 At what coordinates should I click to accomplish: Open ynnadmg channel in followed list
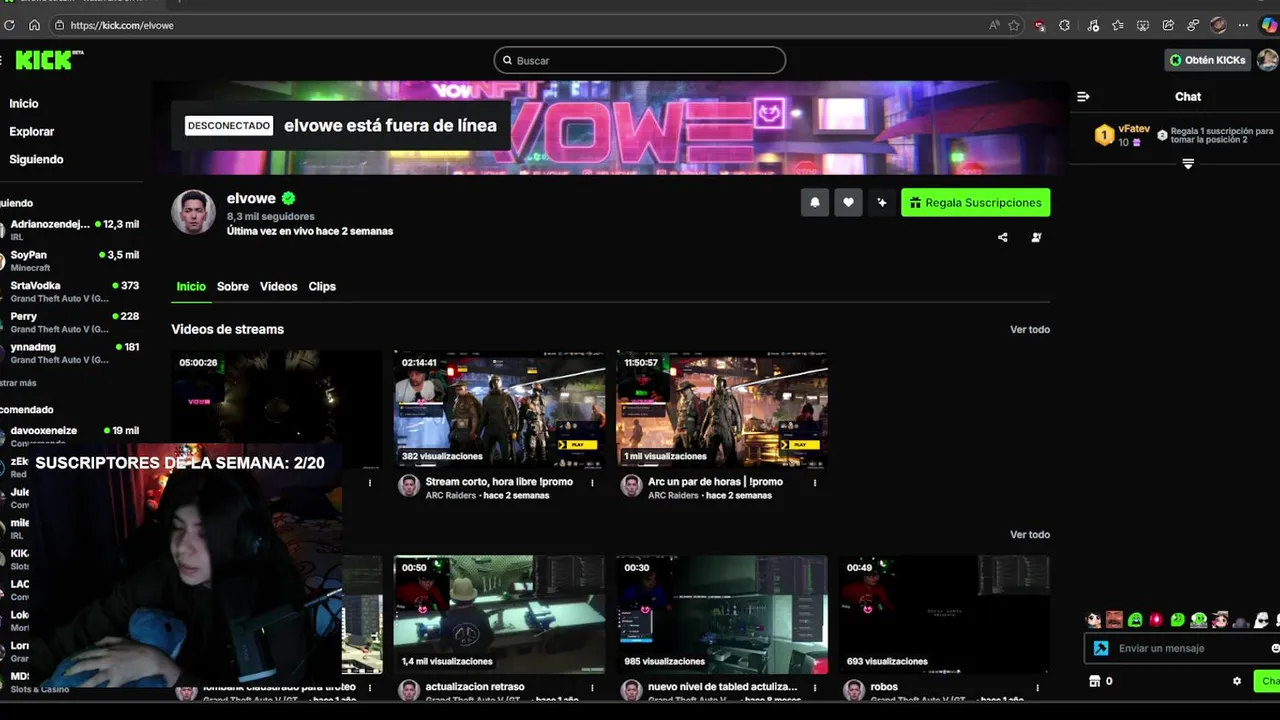tap(70, 353)
